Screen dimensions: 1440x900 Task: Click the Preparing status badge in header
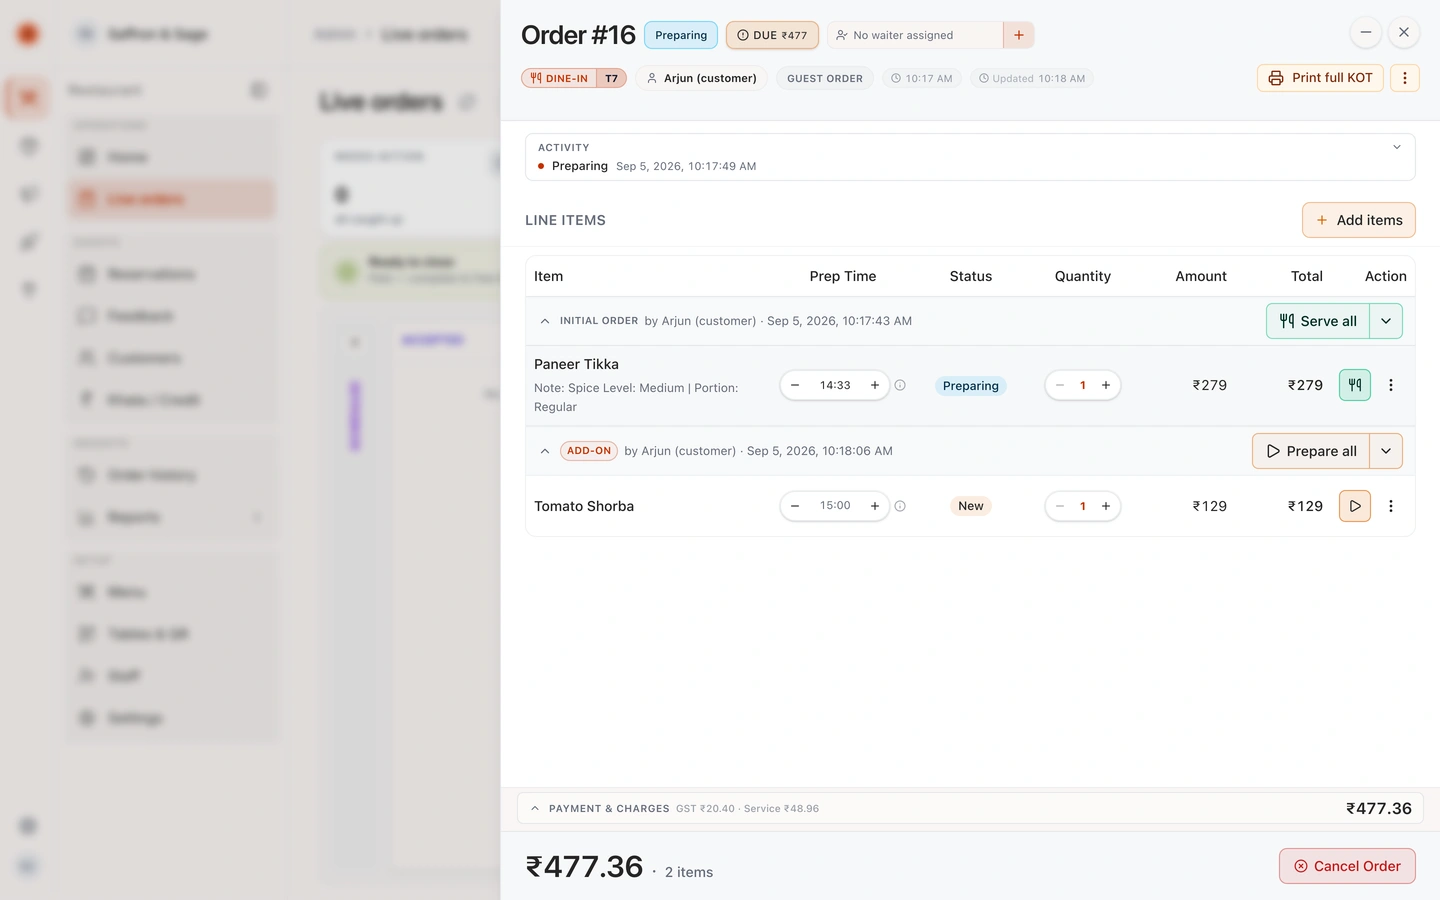point(681,35)
